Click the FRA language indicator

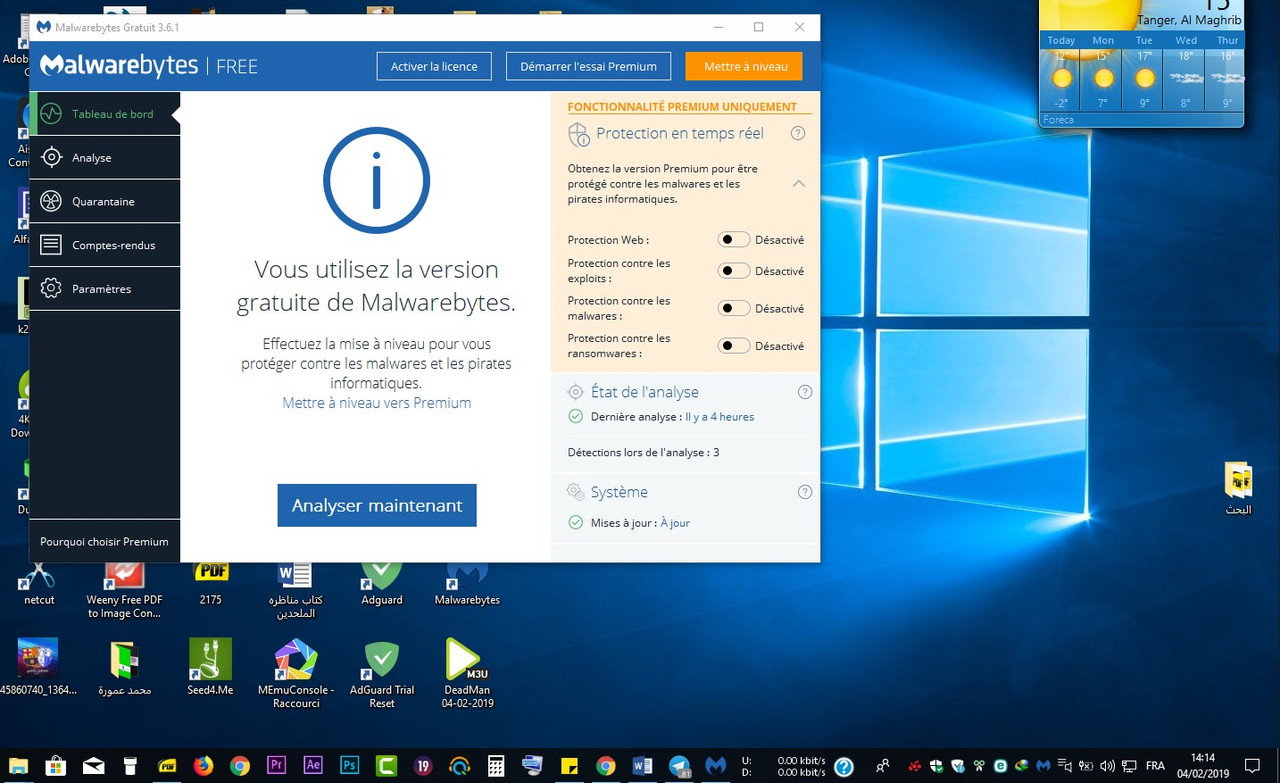click(x=1155, y=766)
